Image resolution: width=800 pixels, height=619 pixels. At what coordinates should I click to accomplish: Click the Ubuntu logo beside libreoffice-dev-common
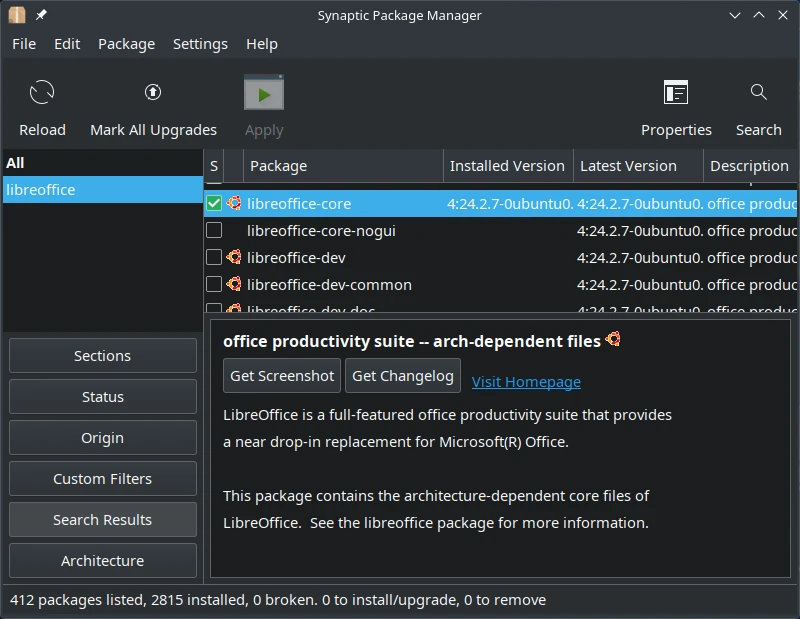(x=234, y=284)
